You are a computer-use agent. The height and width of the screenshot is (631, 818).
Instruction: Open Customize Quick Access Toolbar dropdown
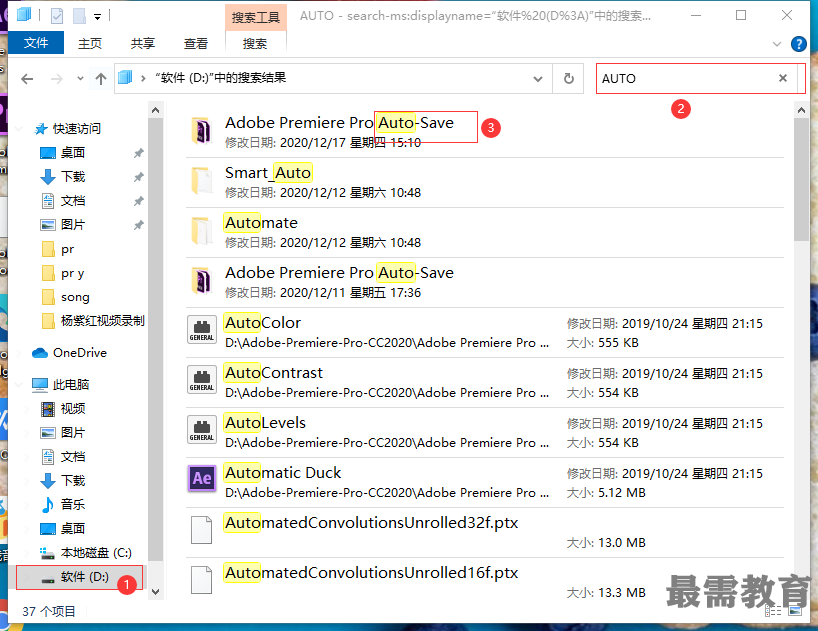pyautogui.click(x=97, y=17)
